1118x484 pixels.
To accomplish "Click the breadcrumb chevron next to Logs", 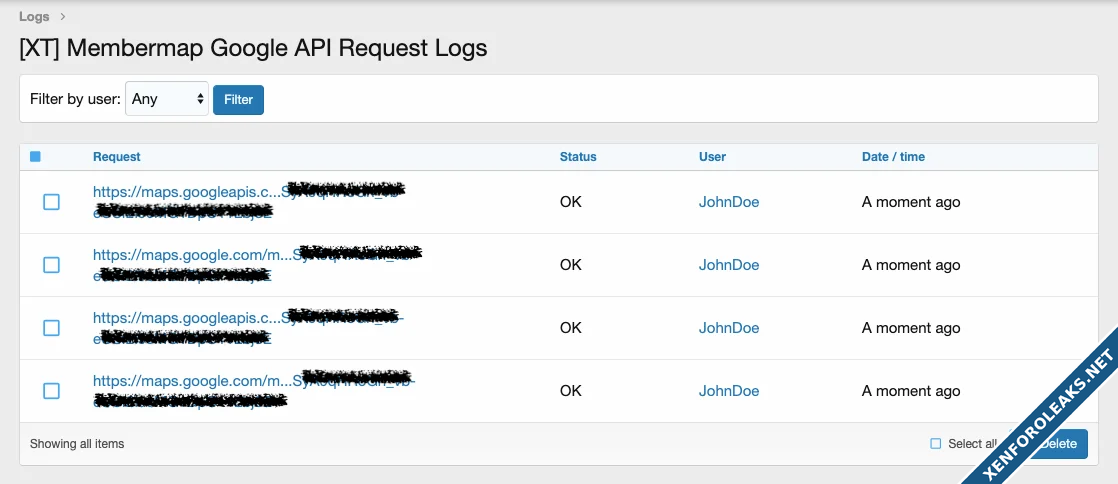I will pyautogui.click(x=63, y=16).
